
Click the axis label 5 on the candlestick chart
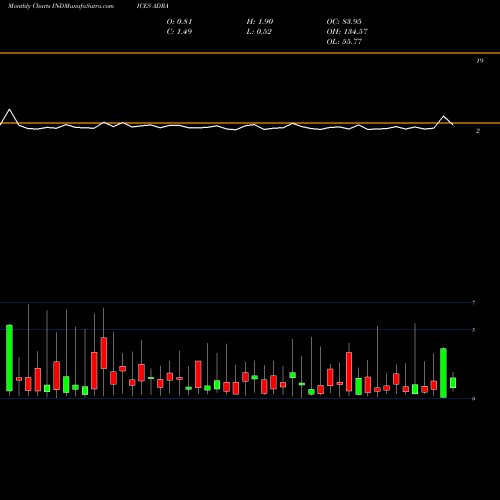pos(474,330)
